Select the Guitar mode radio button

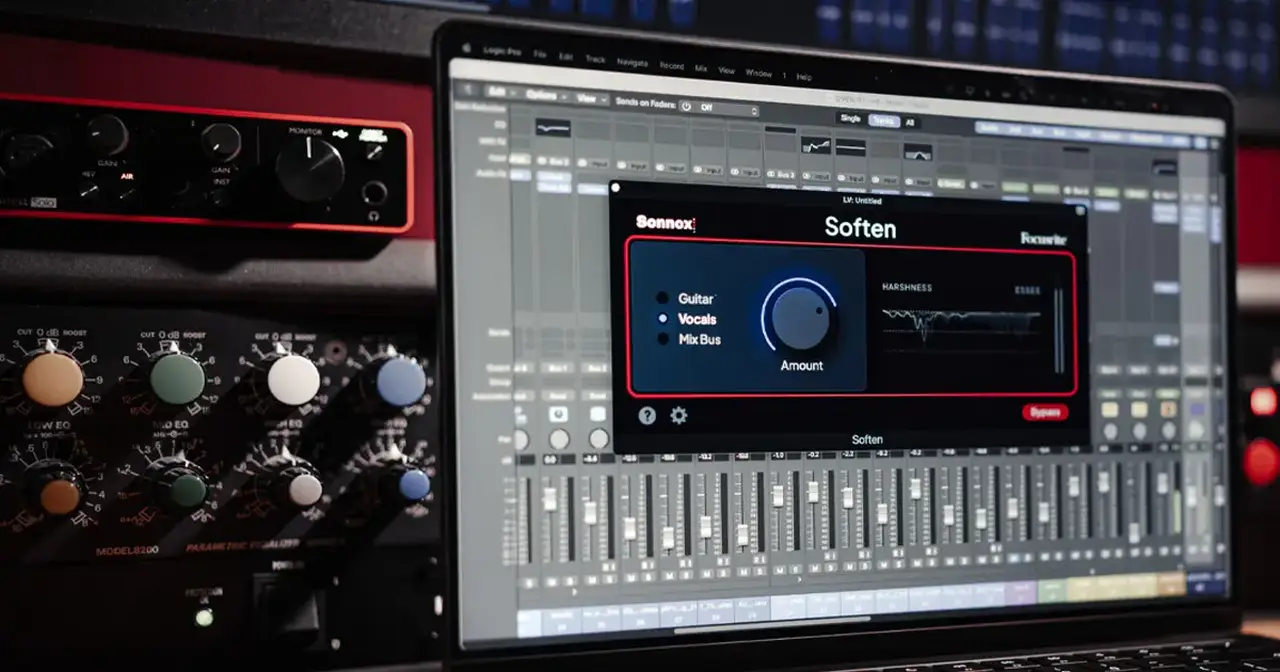pyautogui.click(x=662, y=298)
